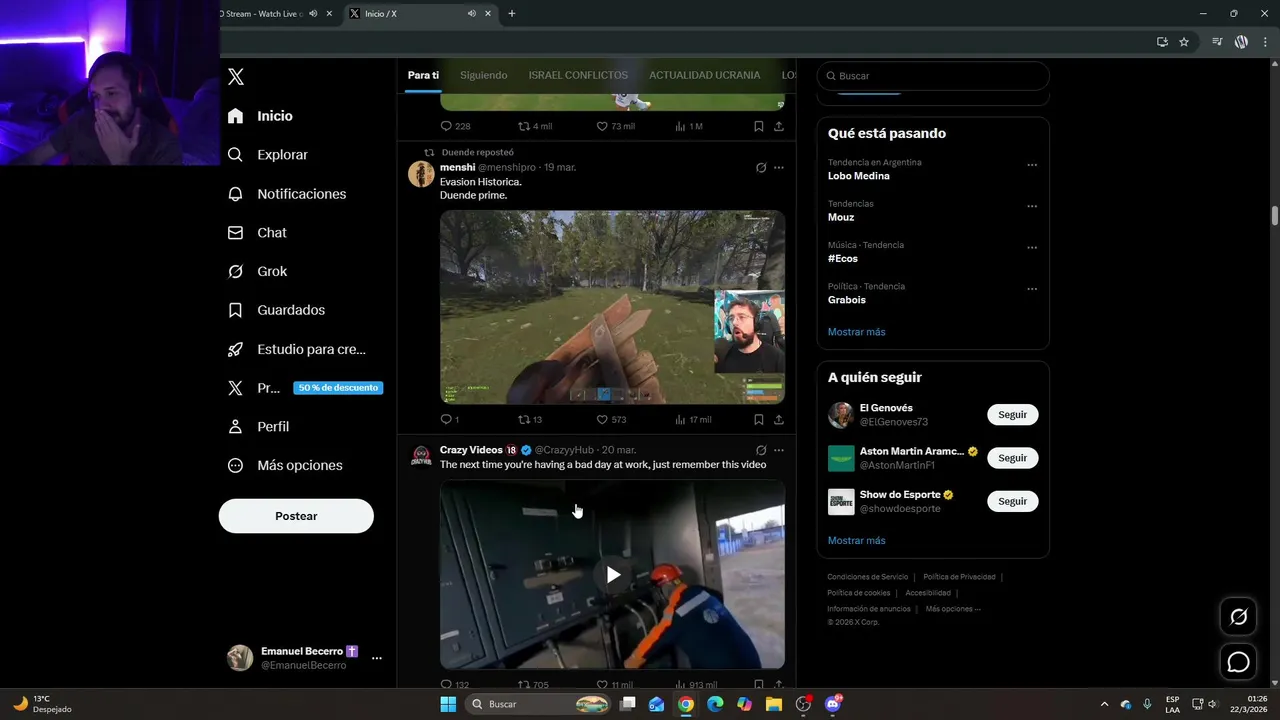This screenshot has height=720, width=1280.
Task: Bookmark this page with star icon
Action: pyautogui.click(x=1184, y=42)
